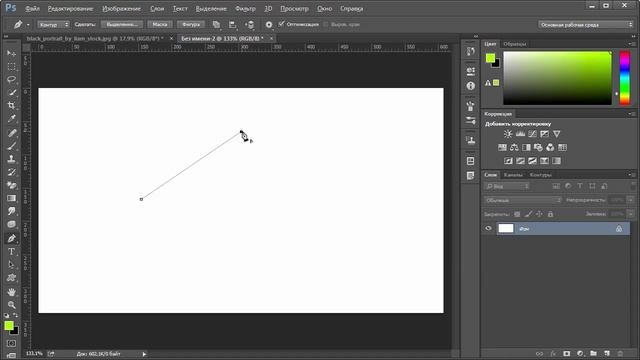Add a Levels adjustment

pyautogui.click(x=520, y=134)
